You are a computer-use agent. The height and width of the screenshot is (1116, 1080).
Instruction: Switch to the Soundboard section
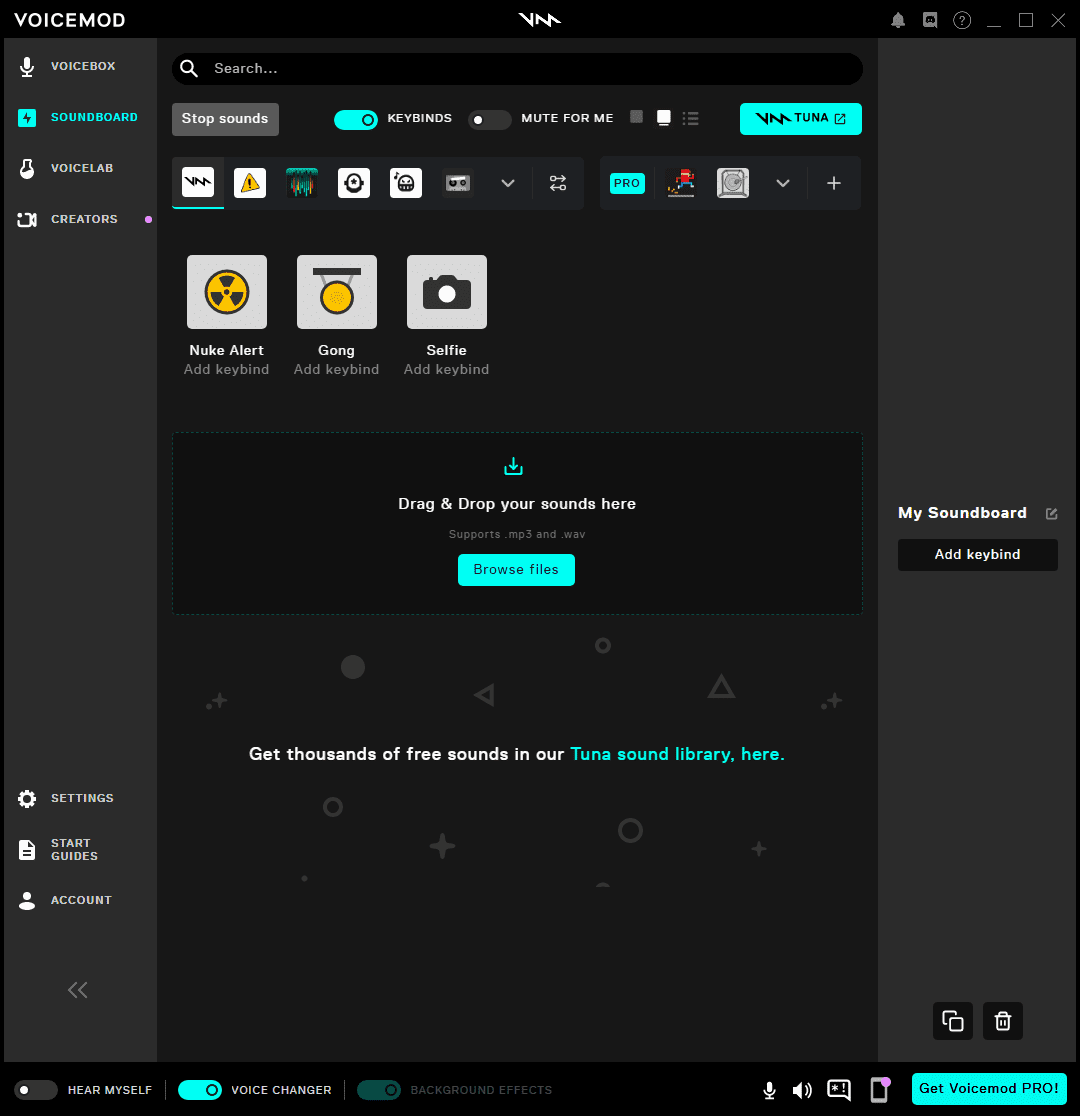pyautogui.click(x=78, y=117)
